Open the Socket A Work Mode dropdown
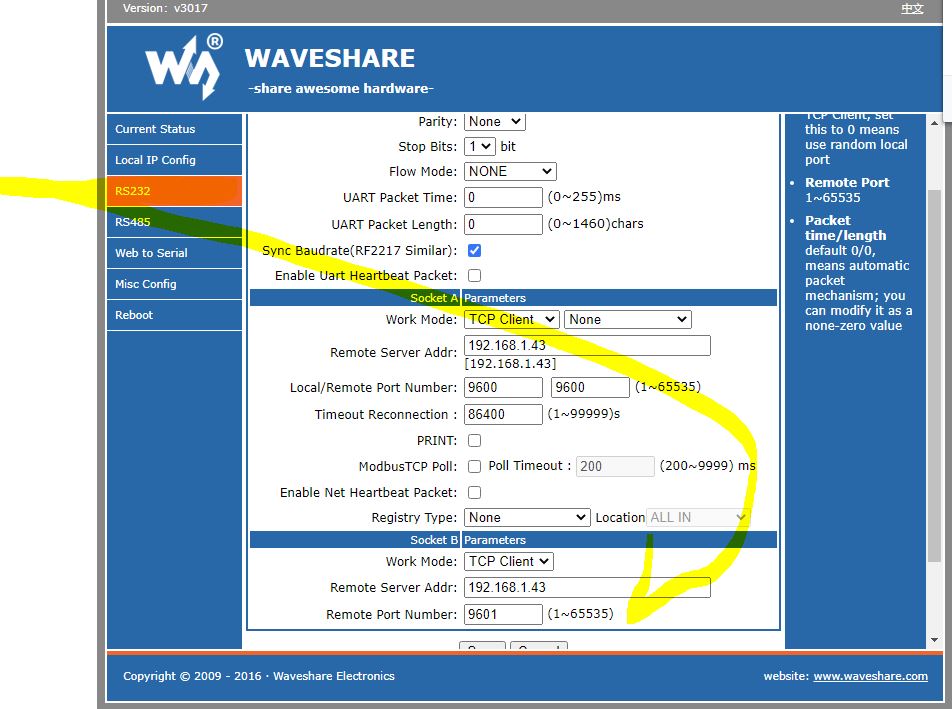 pyautogui.click(x=511, y=319)
